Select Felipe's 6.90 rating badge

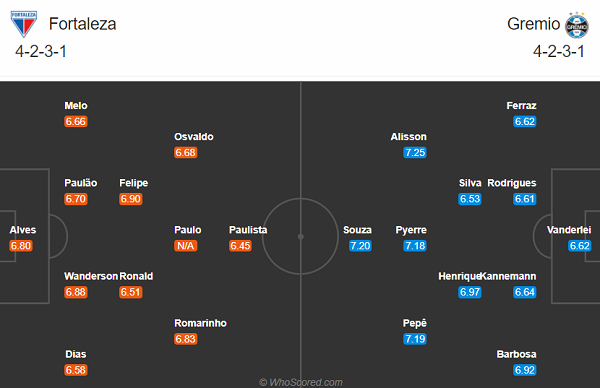coord(130,199)
